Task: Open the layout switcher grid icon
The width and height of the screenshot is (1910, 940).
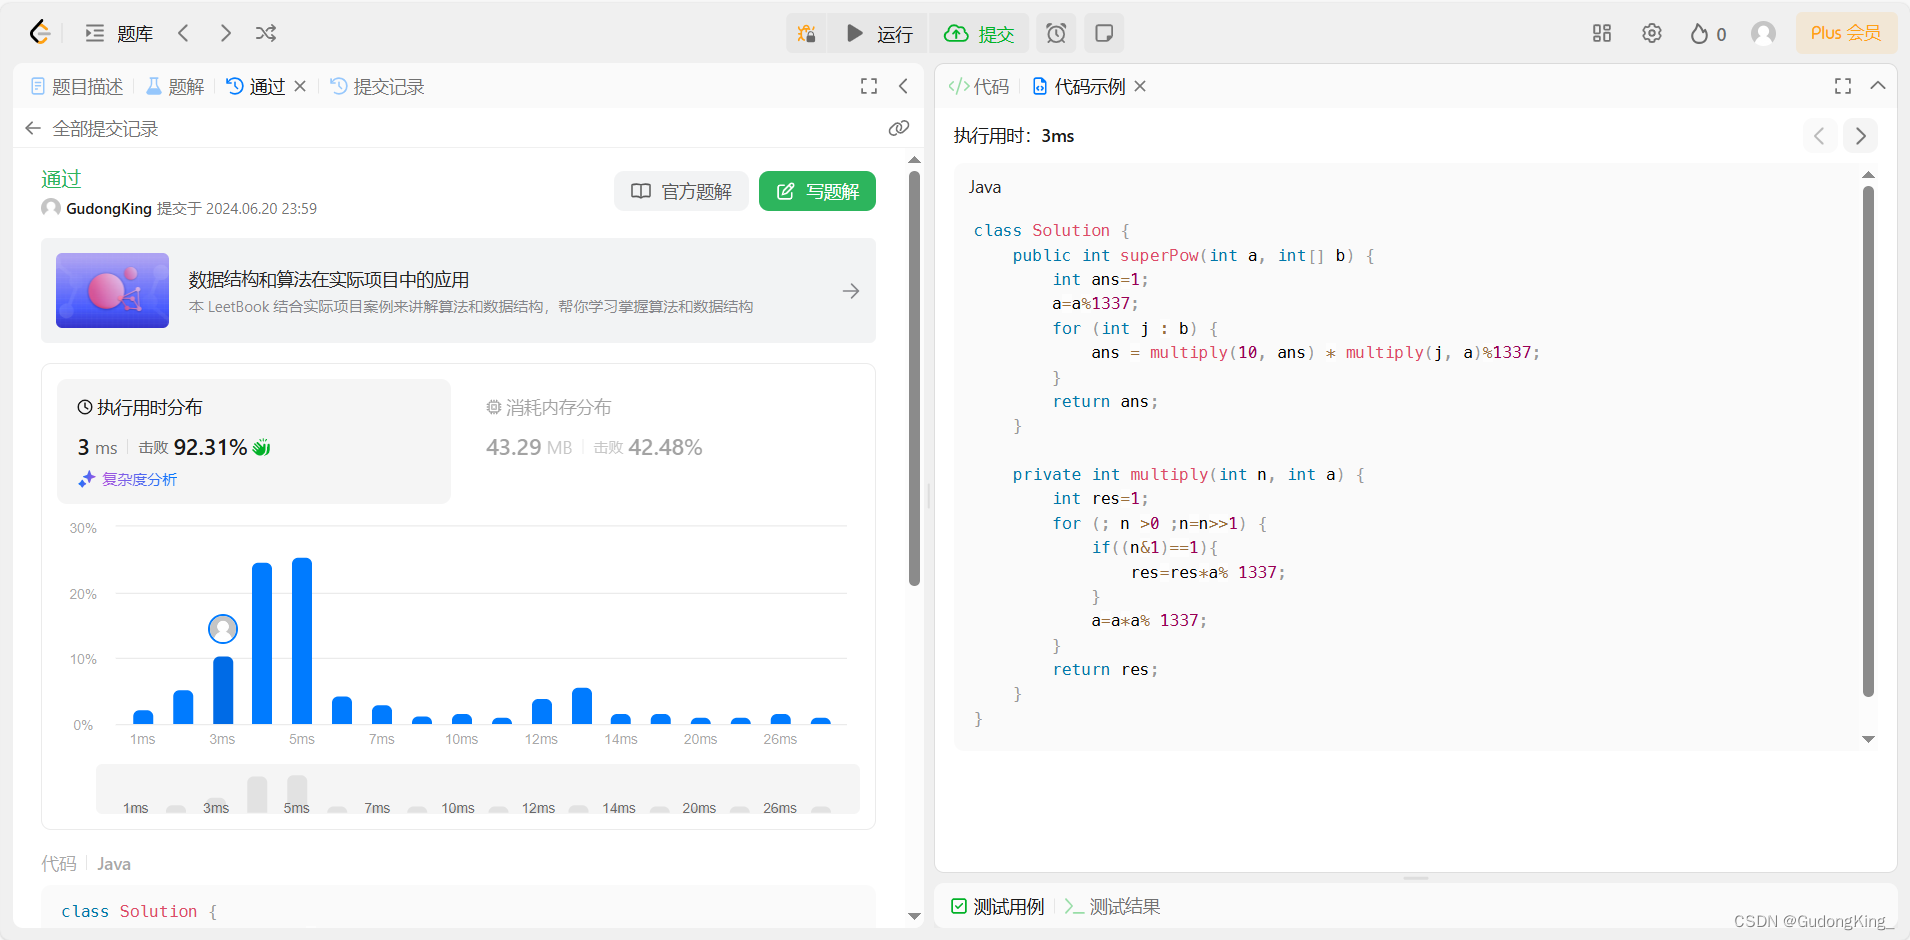Action: pyautogui.click(x=1601, y=33)
